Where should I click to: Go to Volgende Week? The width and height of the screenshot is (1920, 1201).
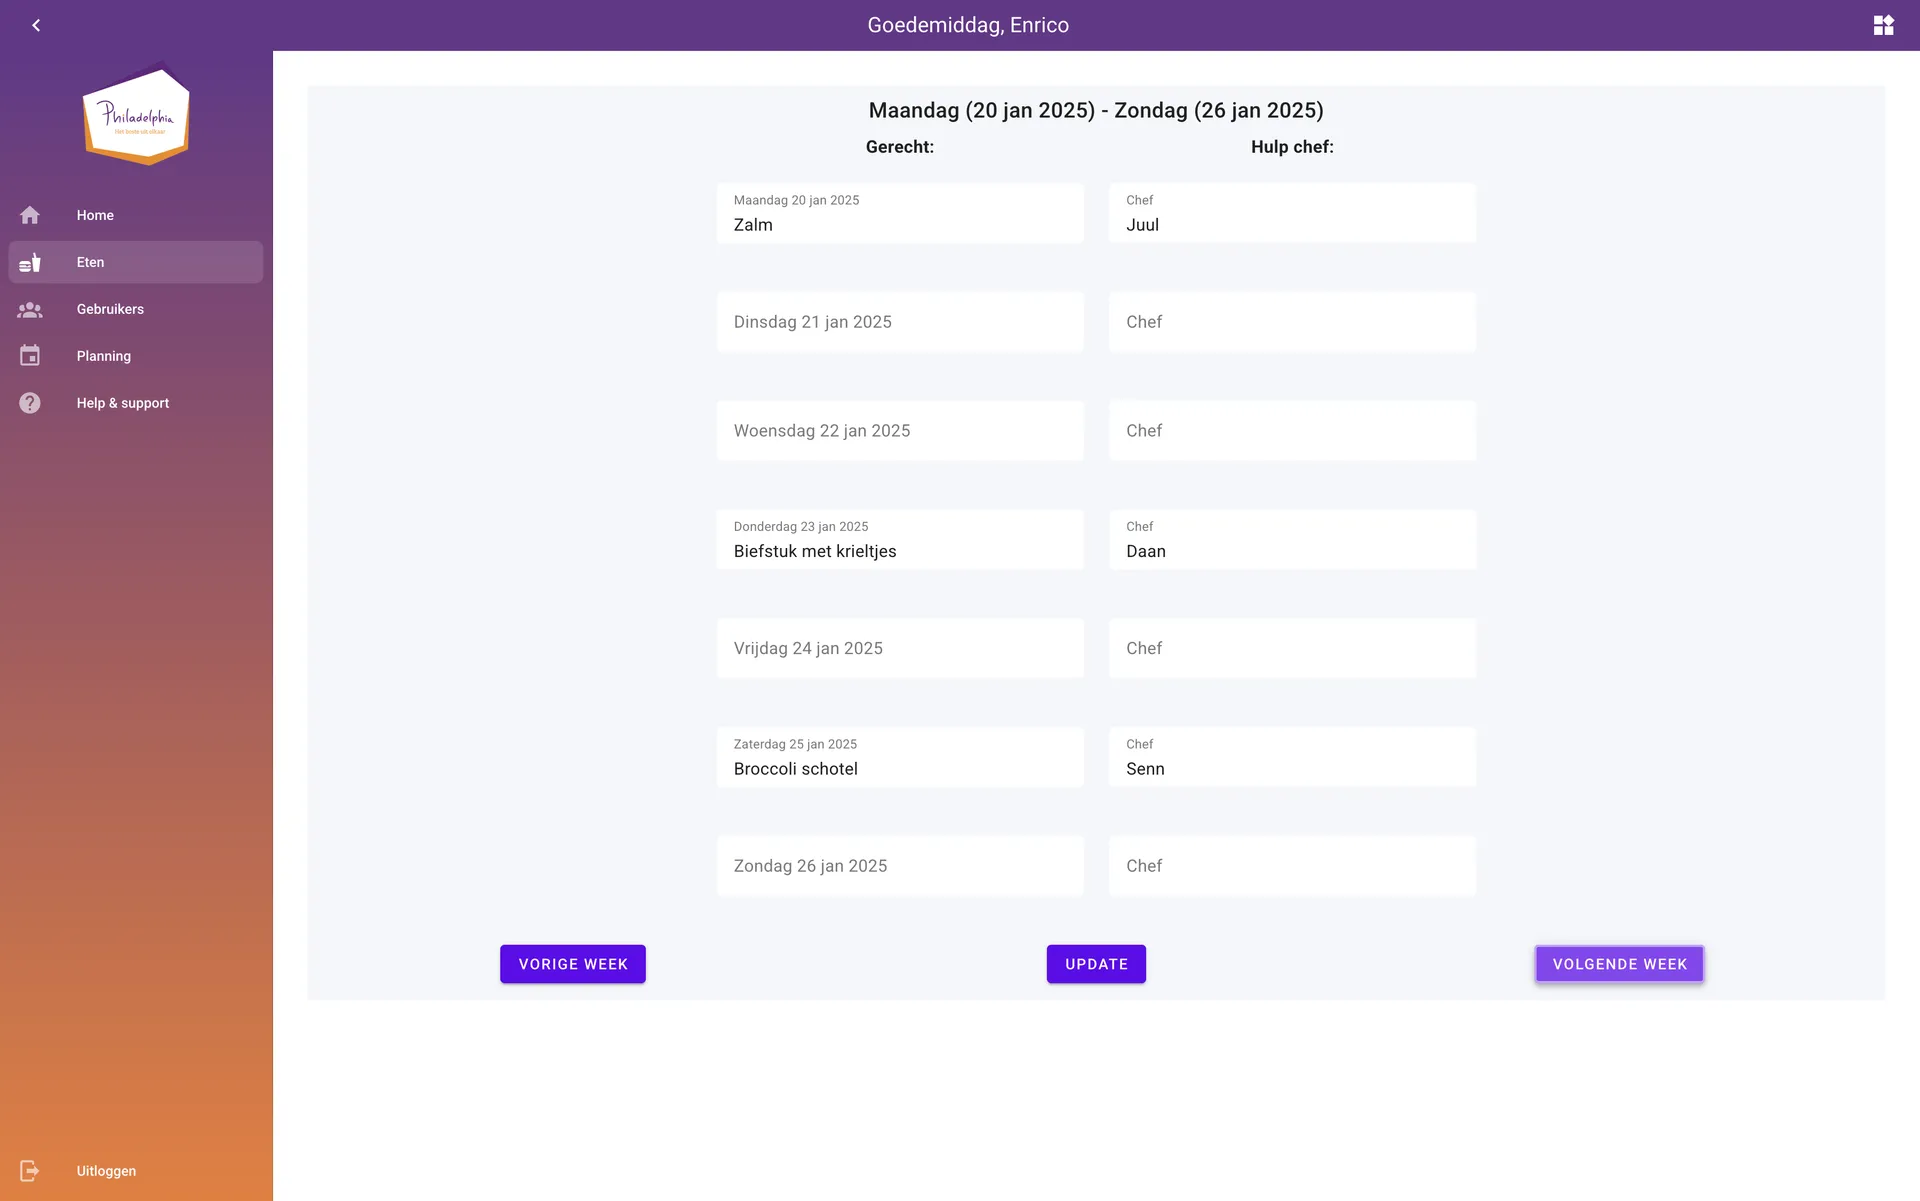click(x=1620, y=964)
